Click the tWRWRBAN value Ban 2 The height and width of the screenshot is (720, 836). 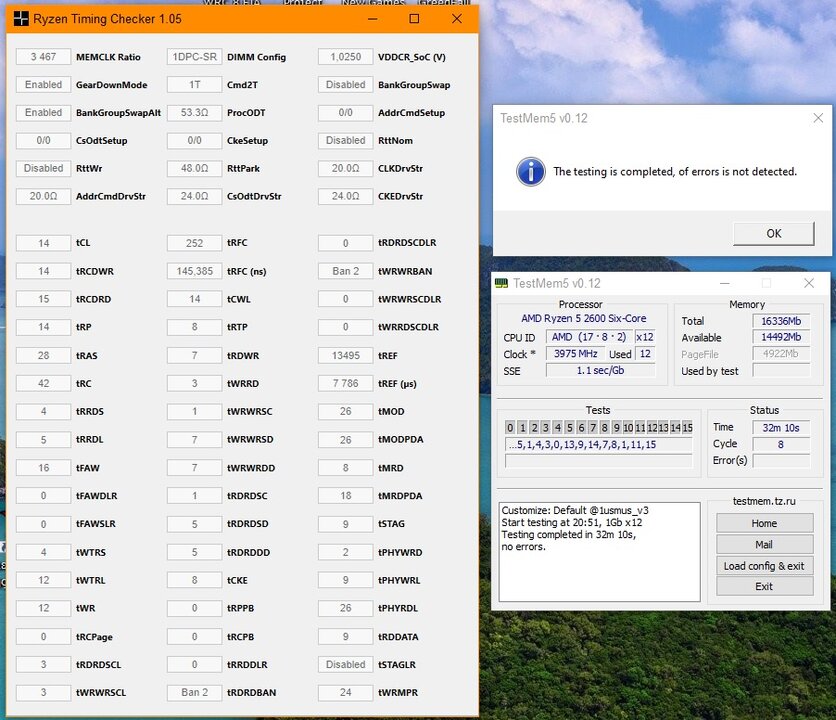click(x=345, y=271)
